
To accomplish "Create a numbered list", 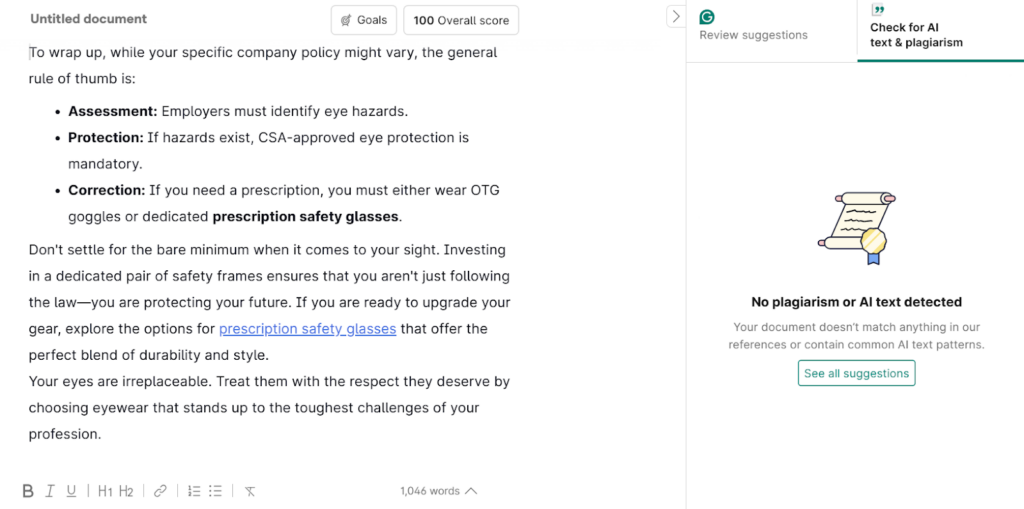I will tap(194, 491).
